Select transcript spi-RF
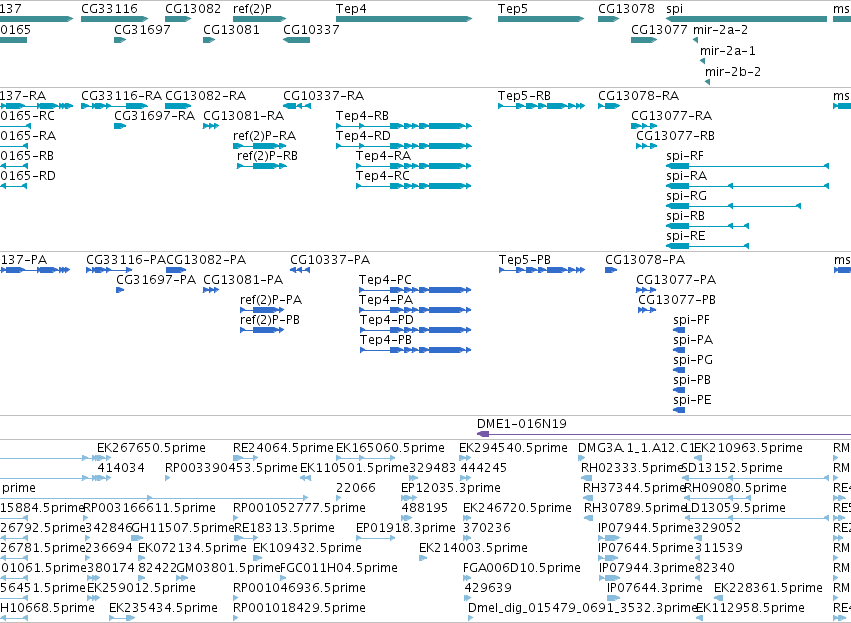 (747, 166)
